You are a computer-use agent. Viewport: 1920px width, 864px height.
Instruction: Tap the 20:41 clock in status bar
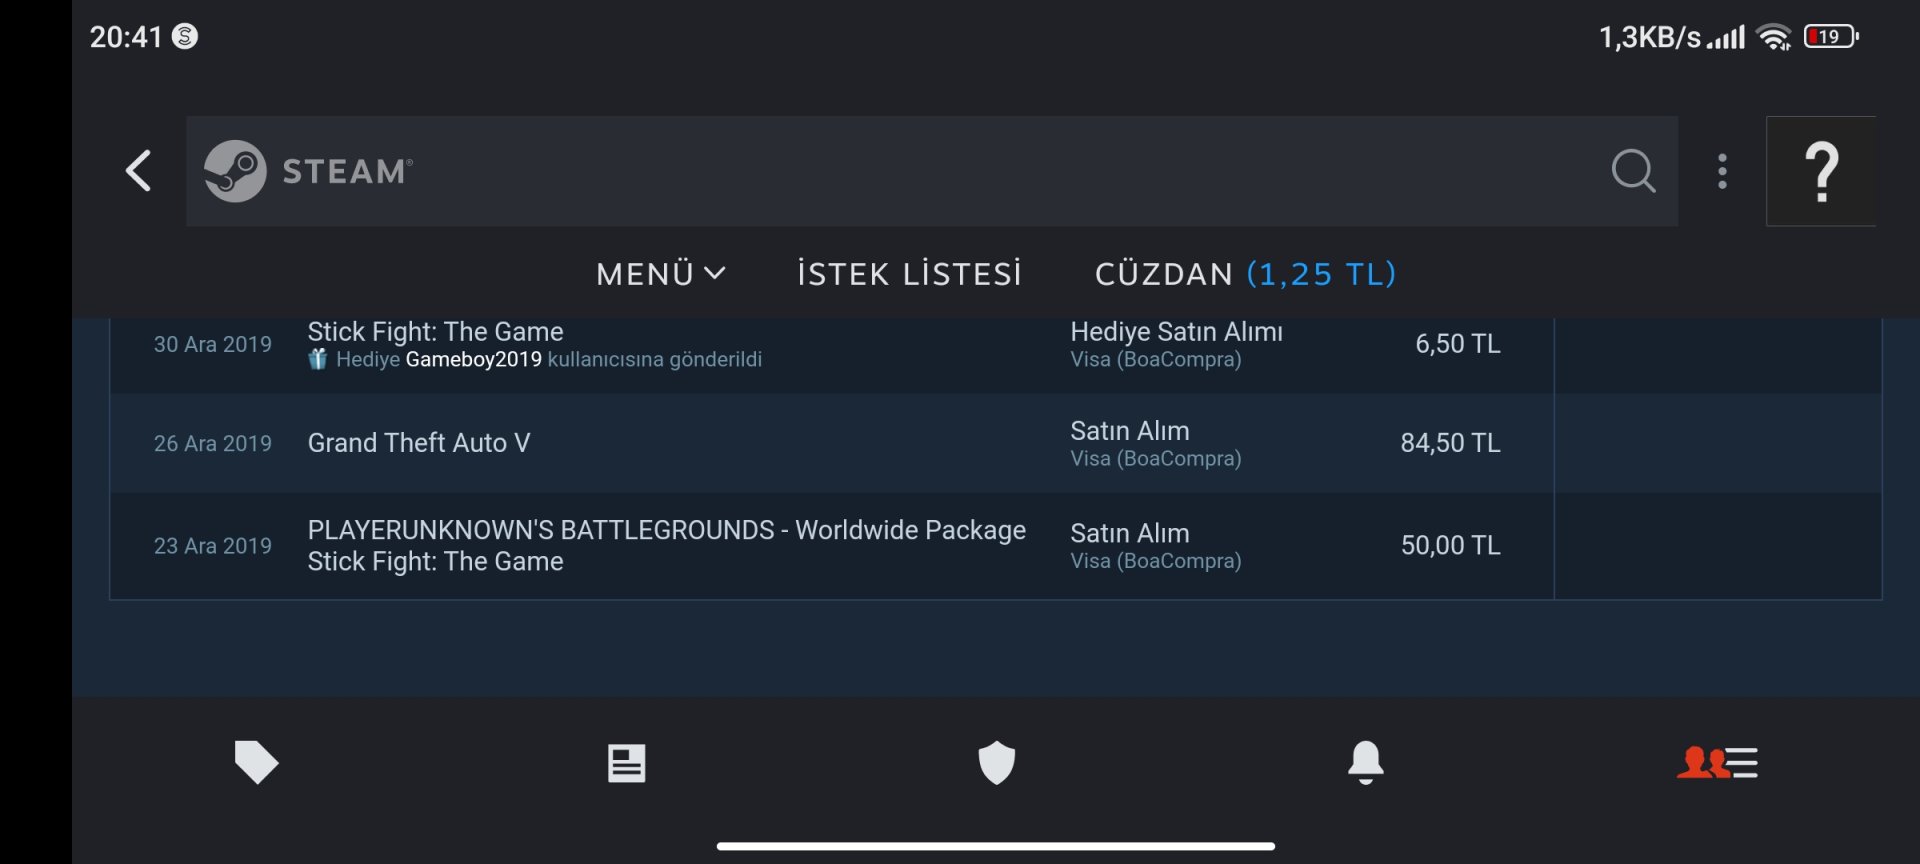point(126,37)
